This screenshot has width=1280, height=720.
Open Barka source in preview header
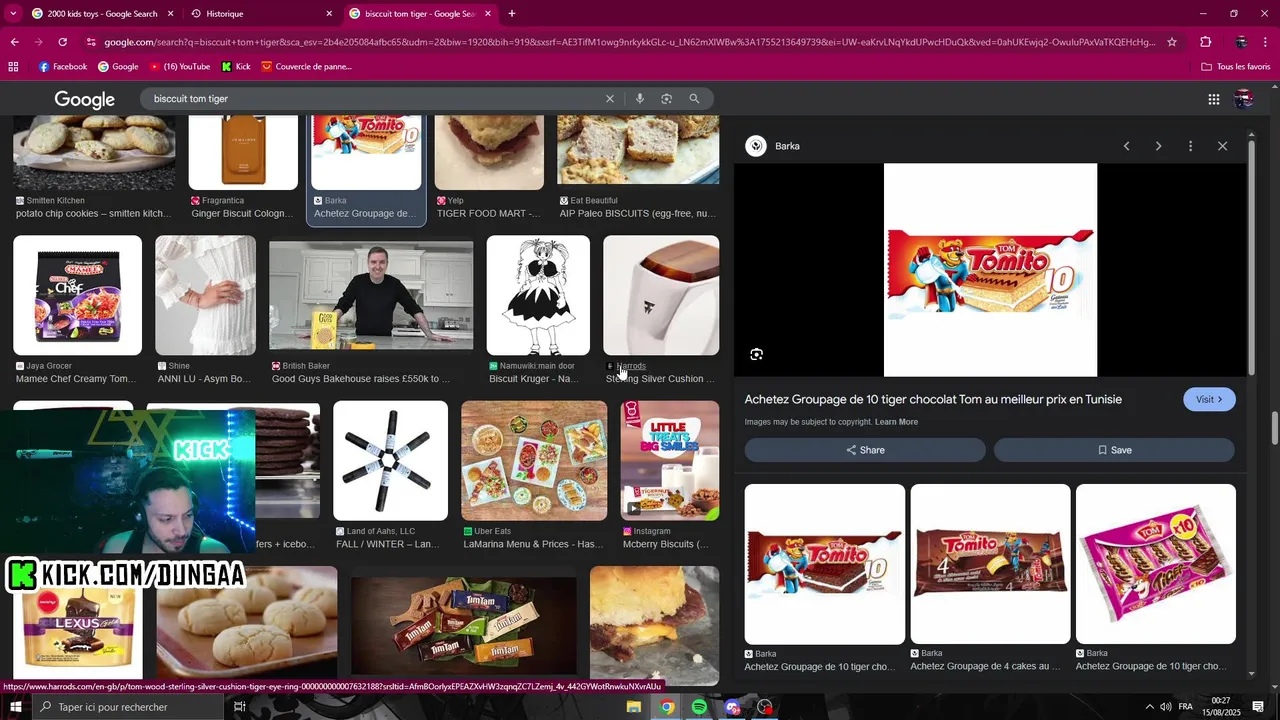point(773,146)
